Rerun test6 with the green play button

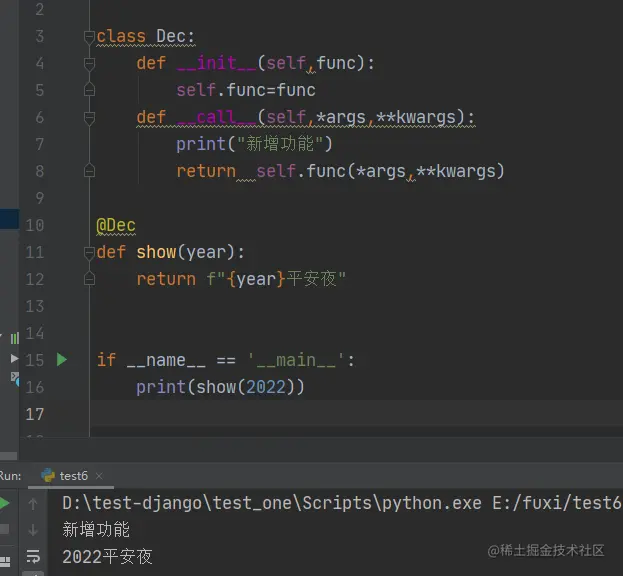click(x=4, y=503)
